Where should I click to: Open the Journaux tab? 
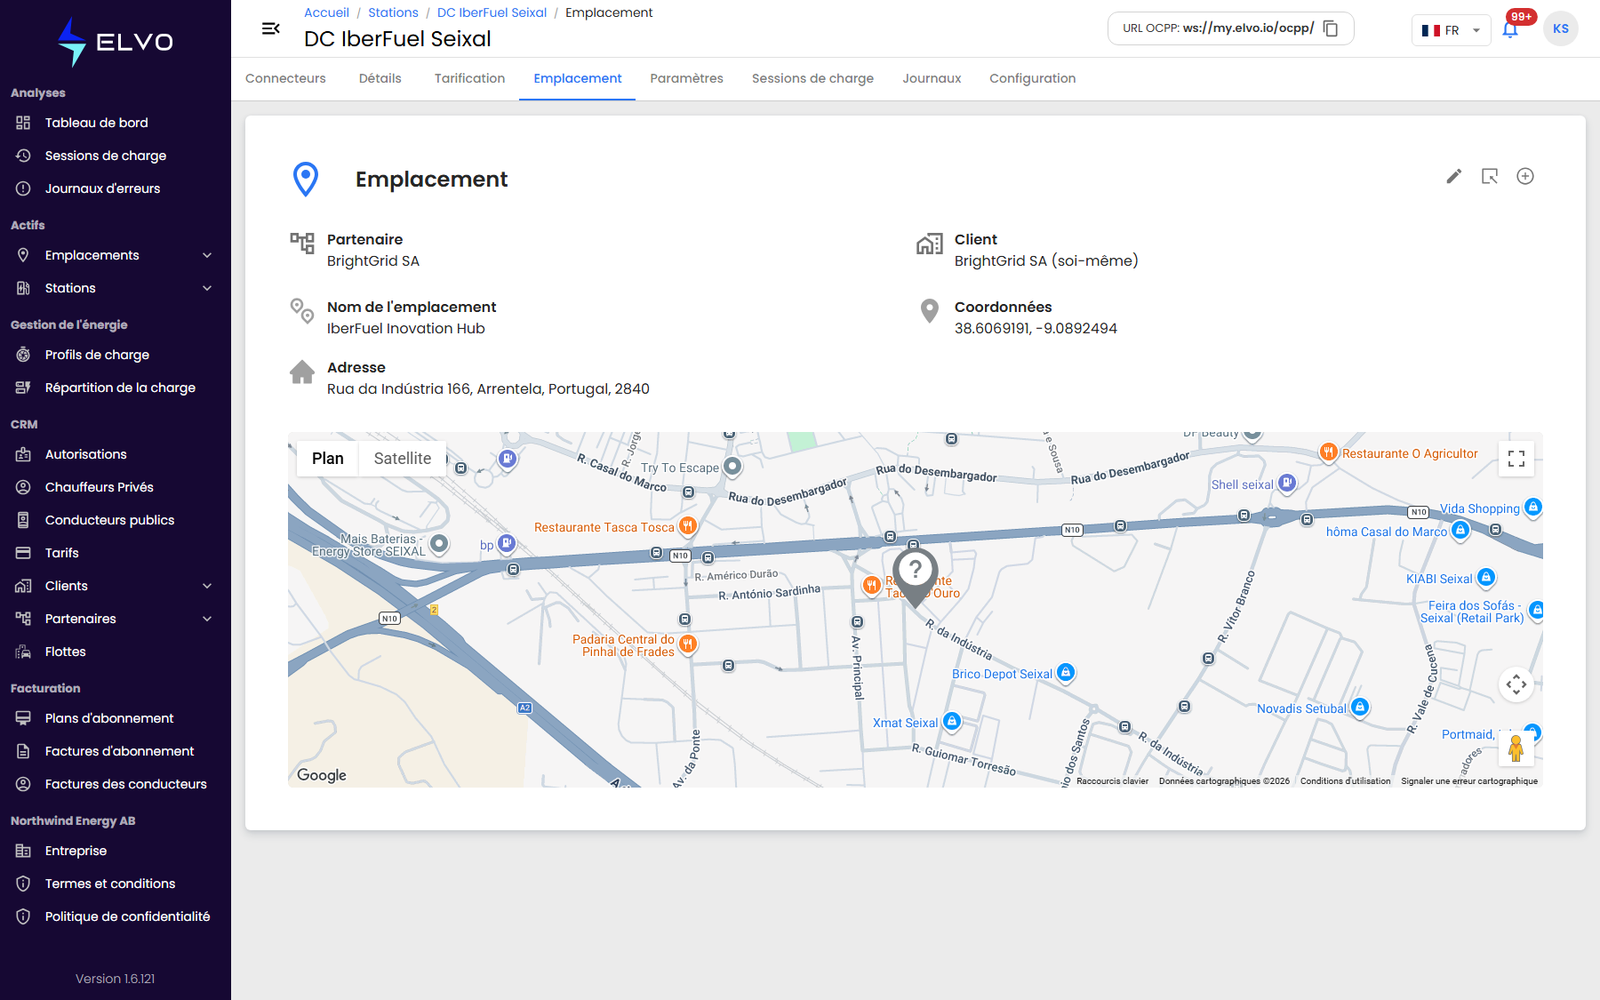pyautogui.click(x=932, y=78)
